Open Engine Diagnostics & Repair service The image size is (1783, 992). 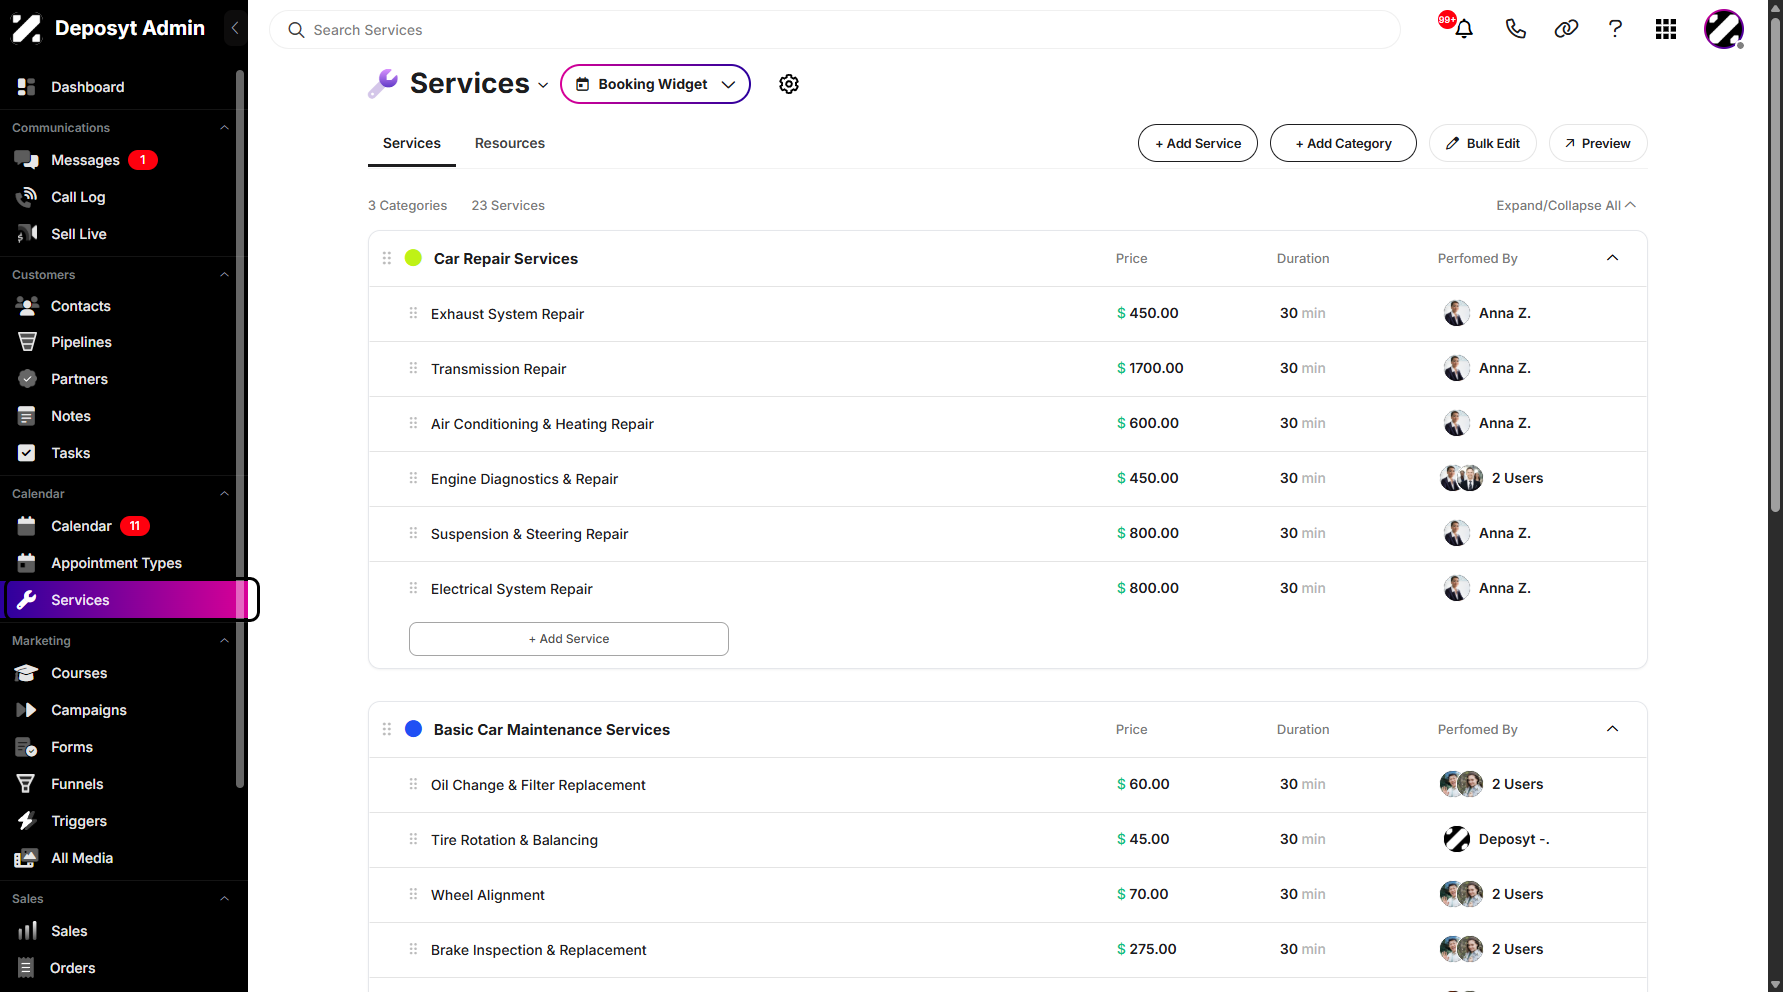(x=1008, y=479)
